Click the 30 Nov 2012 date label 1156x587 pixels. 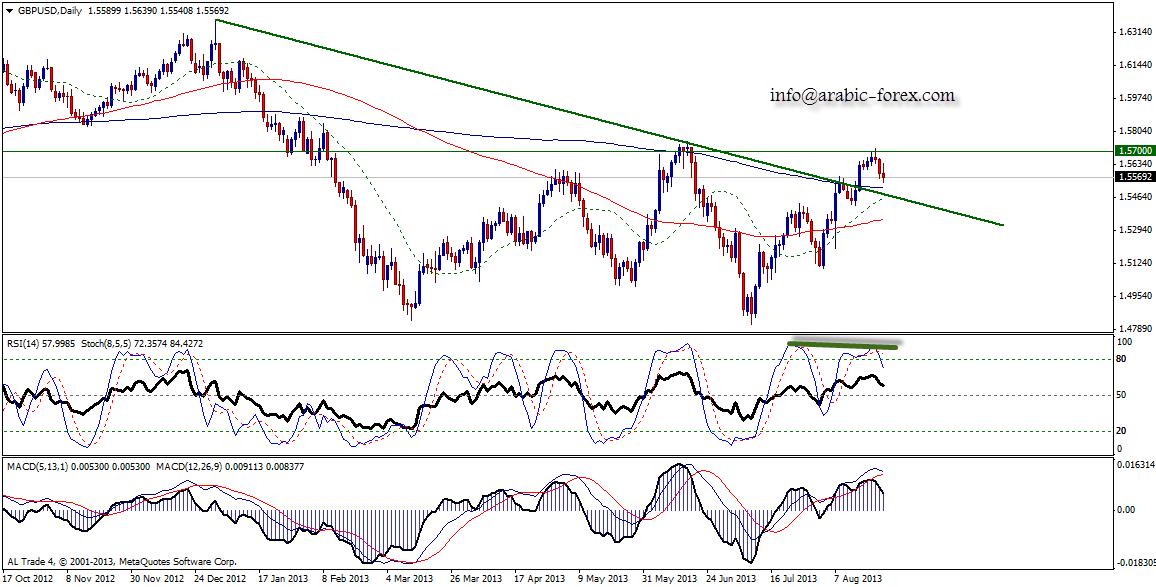[x=159, y=579]
